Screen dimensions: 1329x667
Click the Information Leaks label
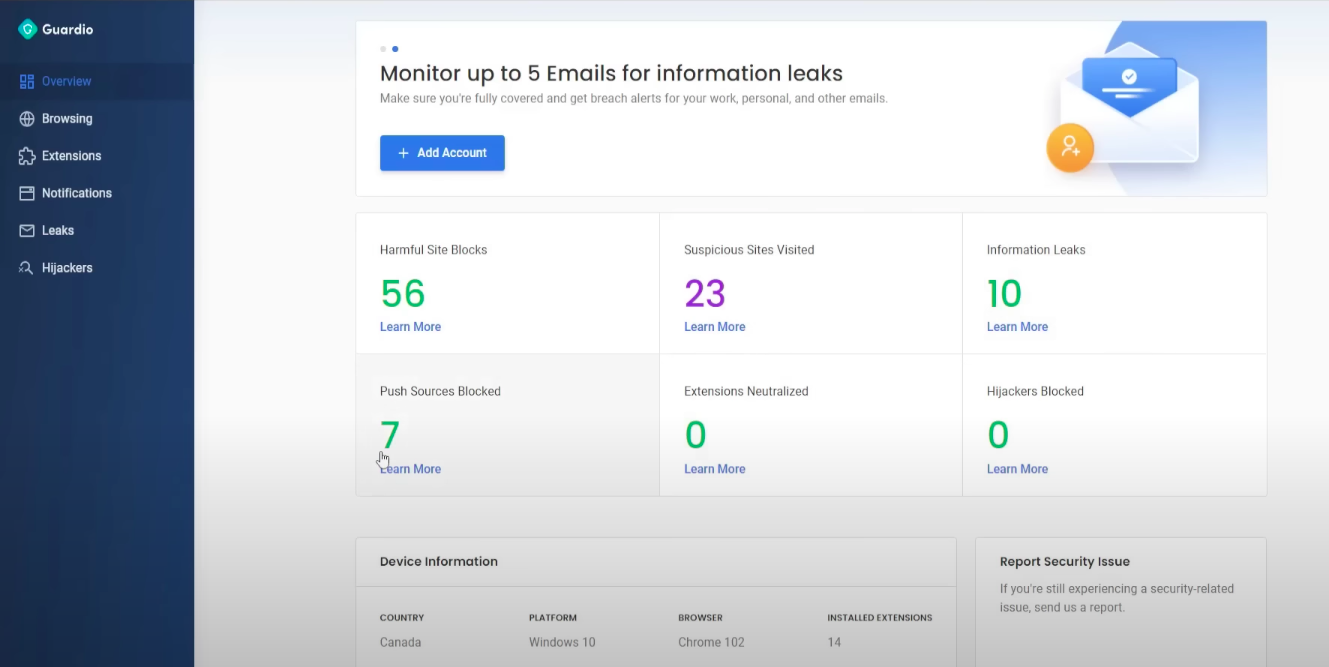click(1036, 250)
